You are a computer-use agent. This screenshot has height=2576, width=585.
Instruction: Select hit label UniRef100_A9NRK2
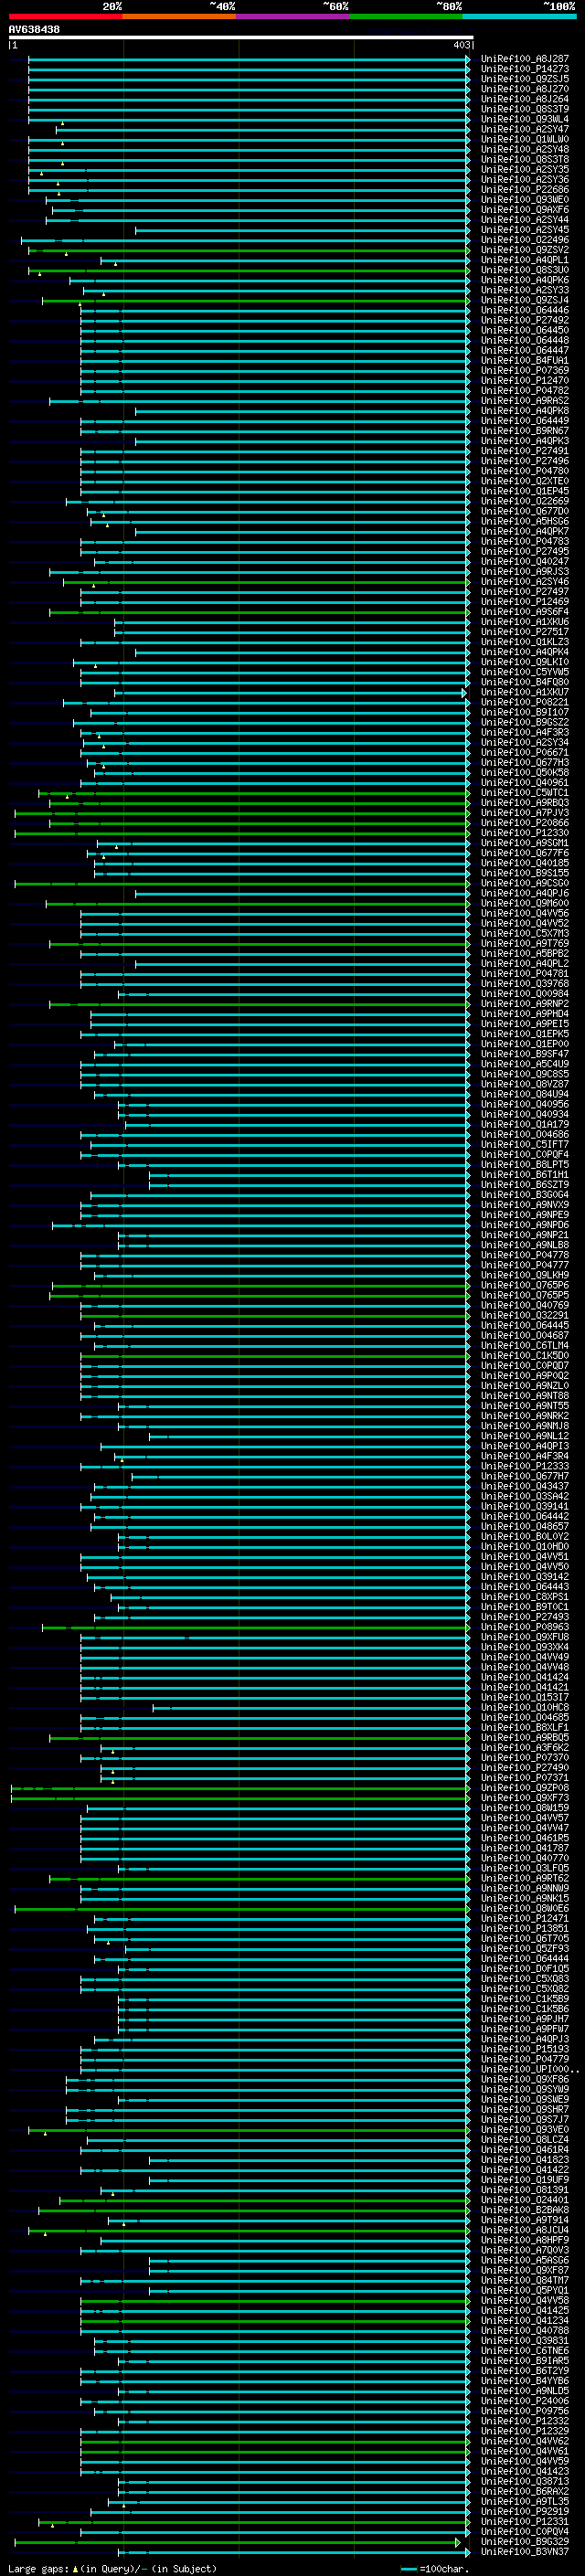coord(525,1416)
